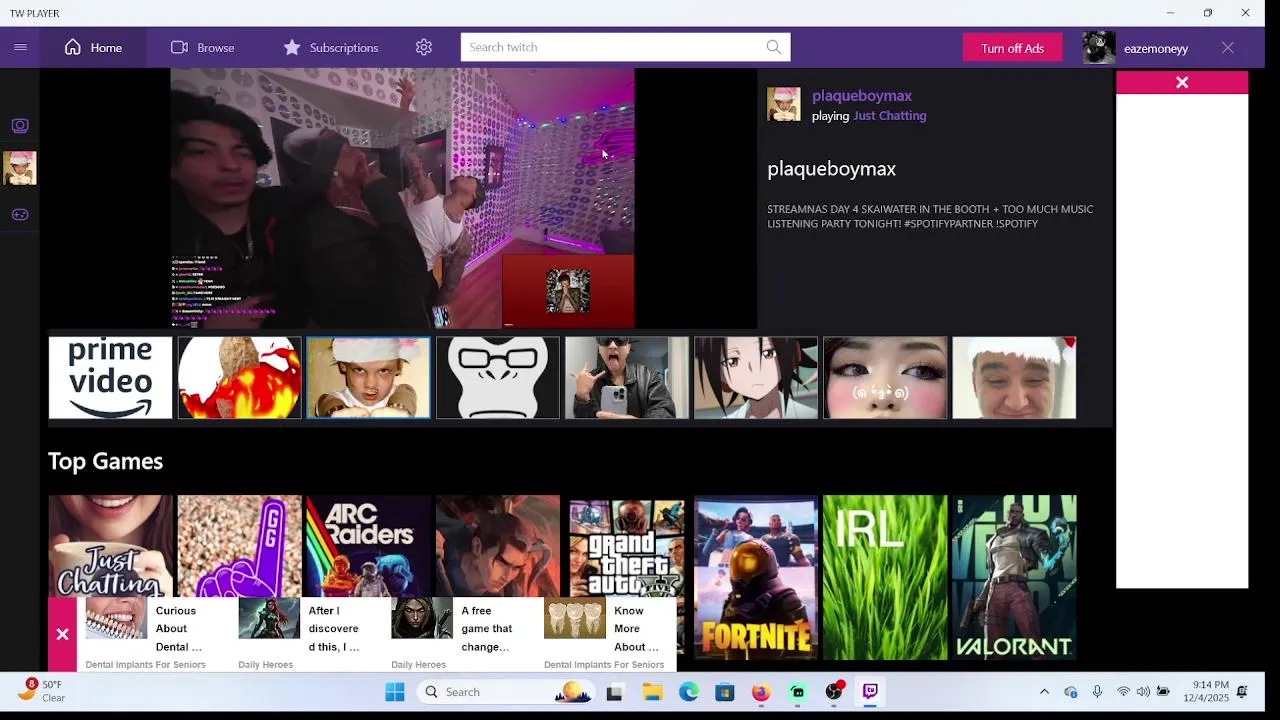Select the pink face close-up thumbnail
This screenshot has height=720, width=1280.
pos(884,378)
